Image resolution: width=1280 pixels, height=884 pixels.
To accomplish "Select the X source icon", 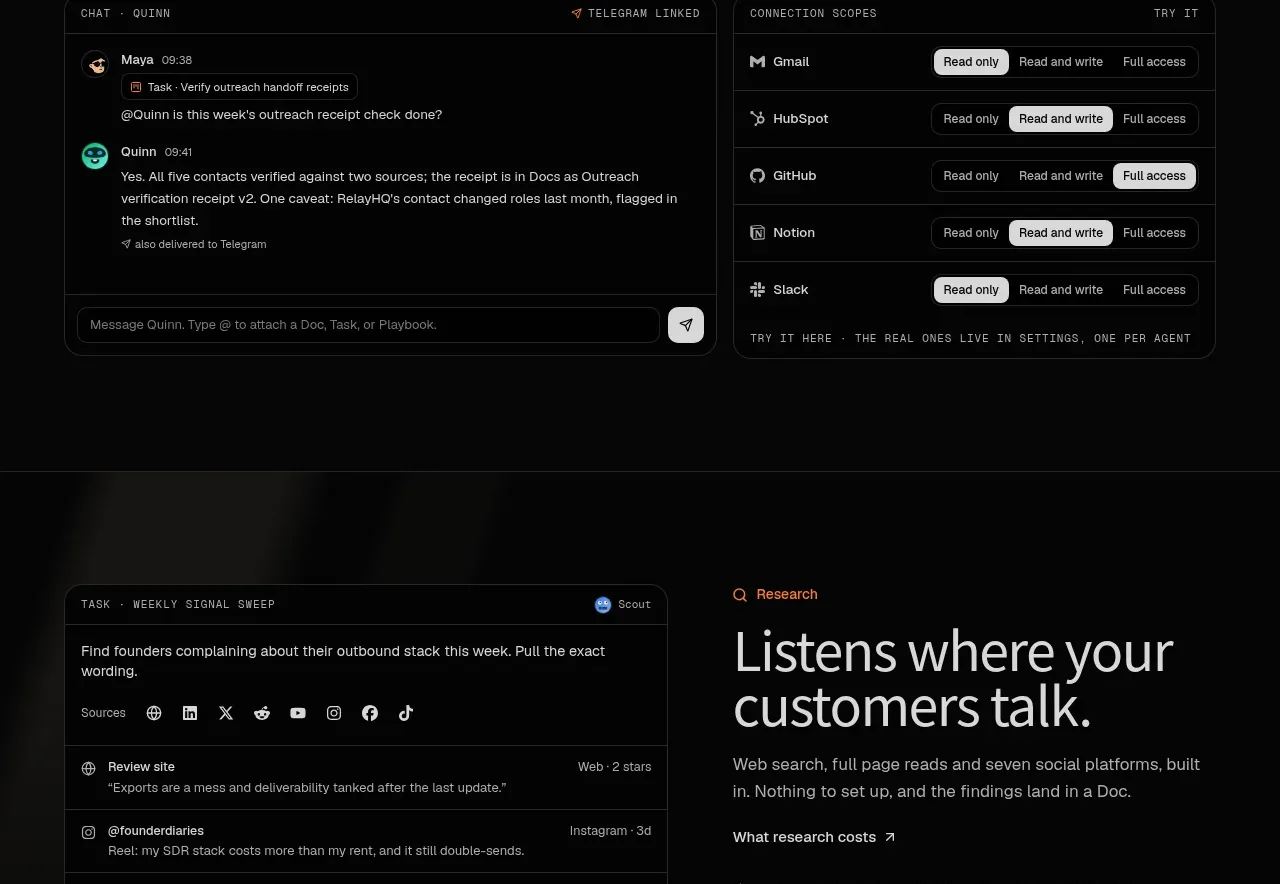I will coord(226,713).
